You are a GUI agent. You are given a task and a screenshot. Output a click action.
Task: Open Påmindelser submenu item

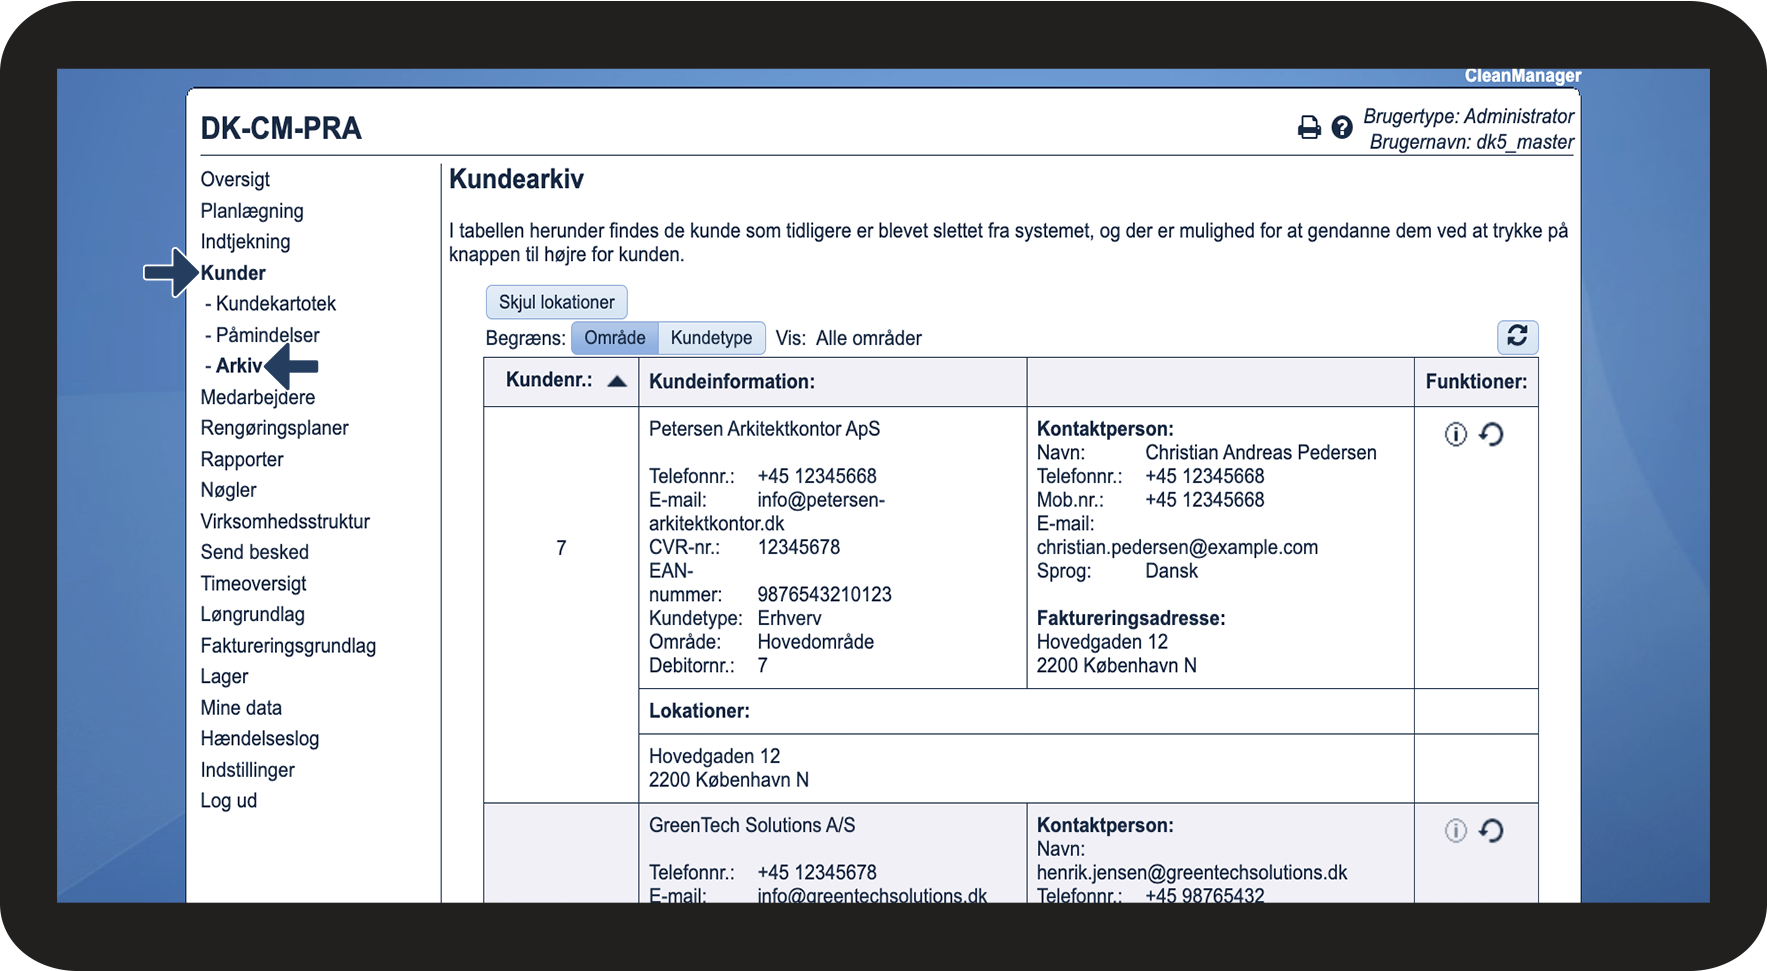267,335
